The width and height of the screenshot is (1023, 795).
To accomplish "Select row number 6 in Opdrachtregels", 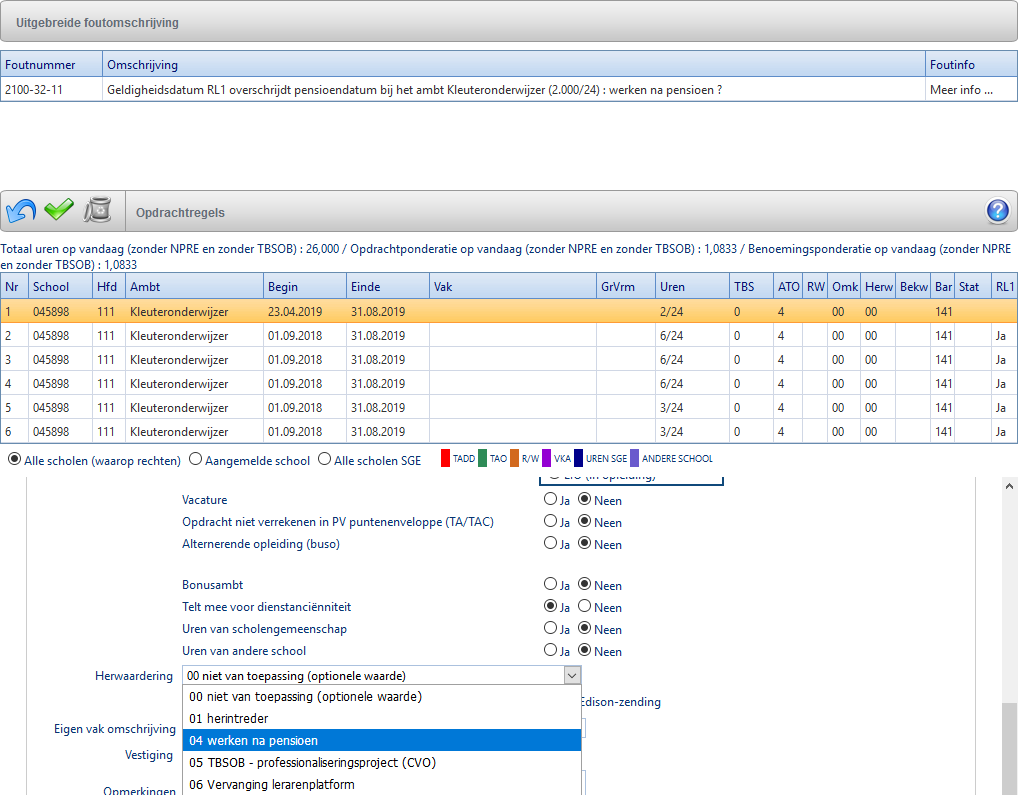I will point(509,432).
